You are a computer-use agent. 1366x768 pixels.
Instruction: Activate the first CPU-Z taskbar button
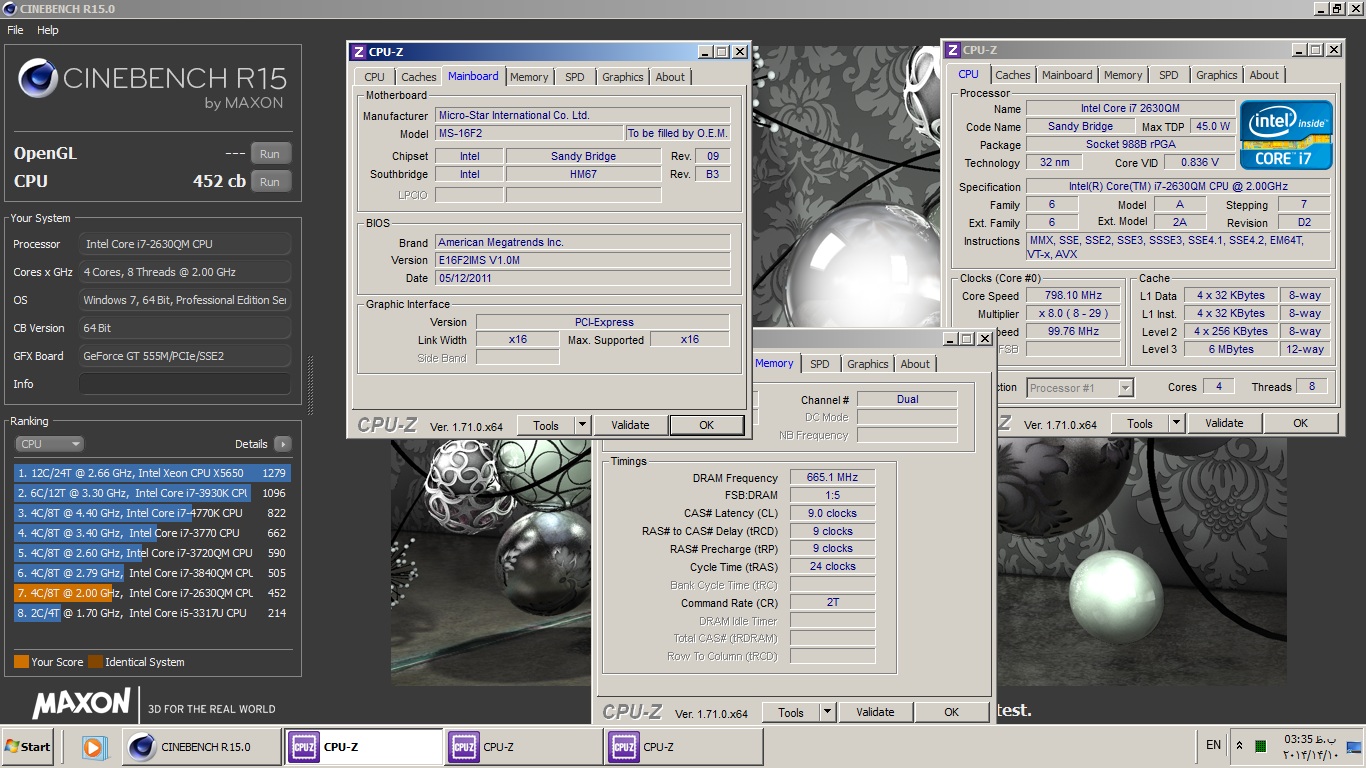tap(364, 746)
